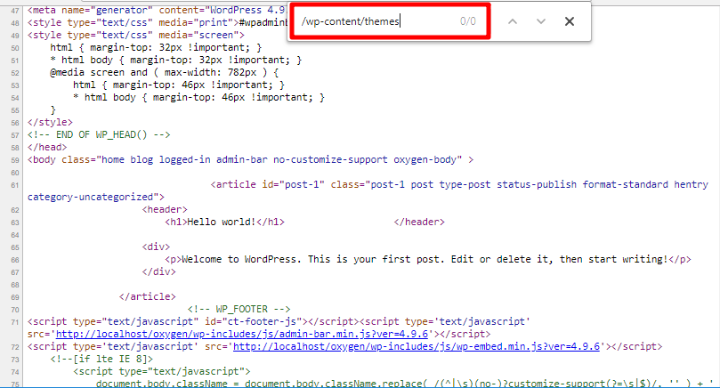Close the find bar with X
Screen dimensions: 720x388
(x=569, y=21)
